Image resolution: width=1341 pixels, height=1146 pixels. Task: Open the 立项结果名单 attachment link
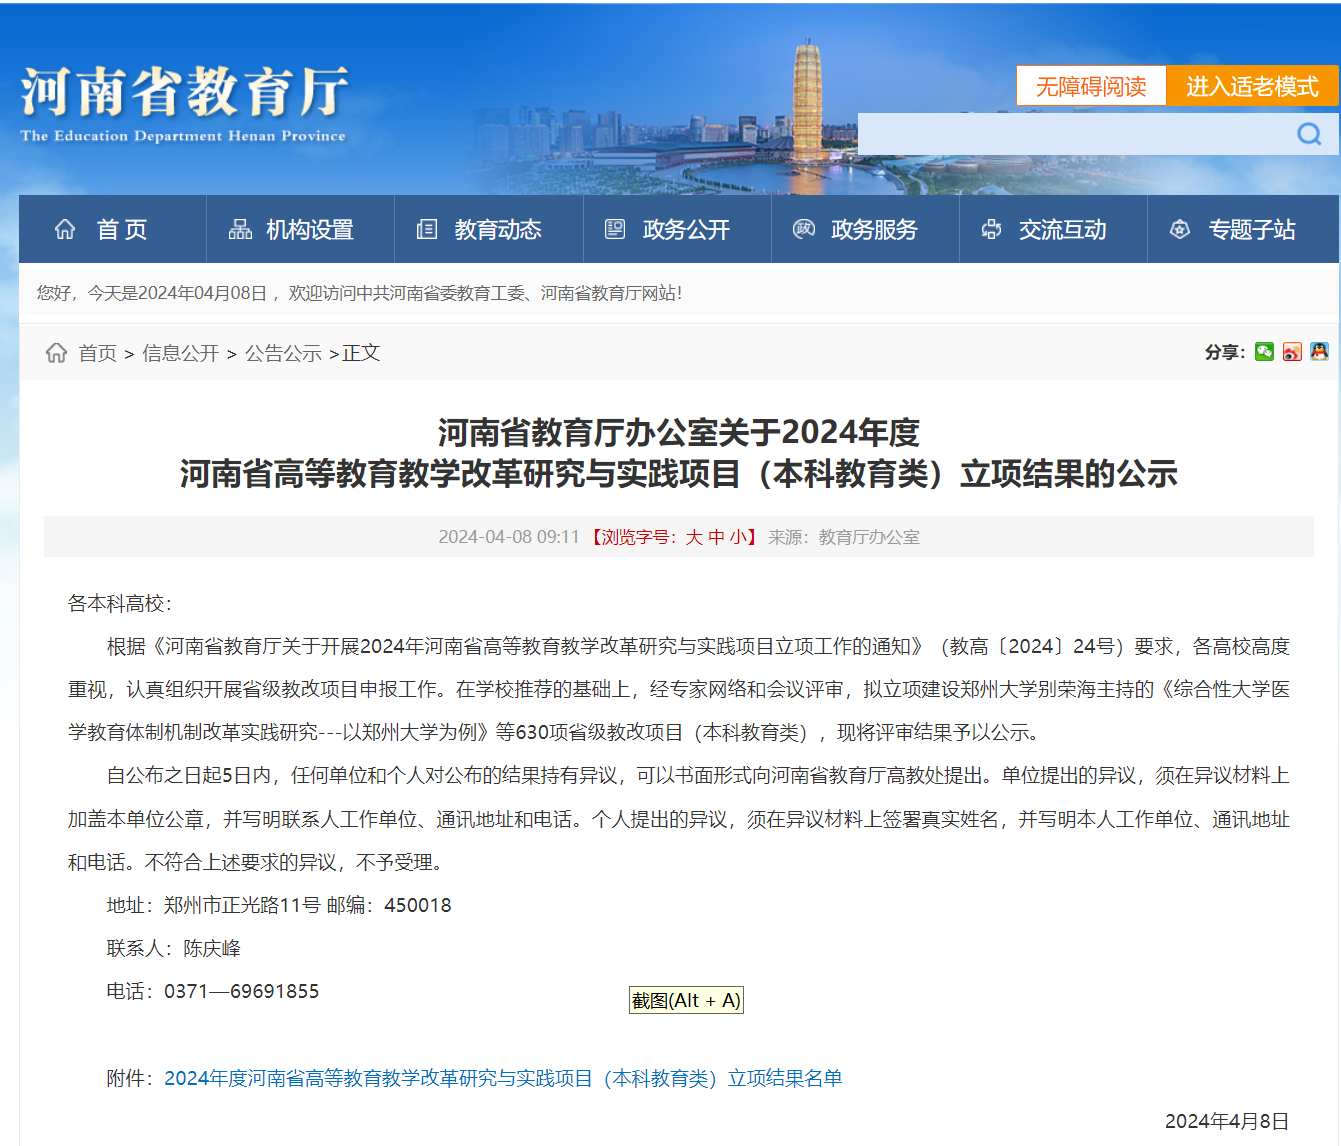click(x=503, y=1078)
